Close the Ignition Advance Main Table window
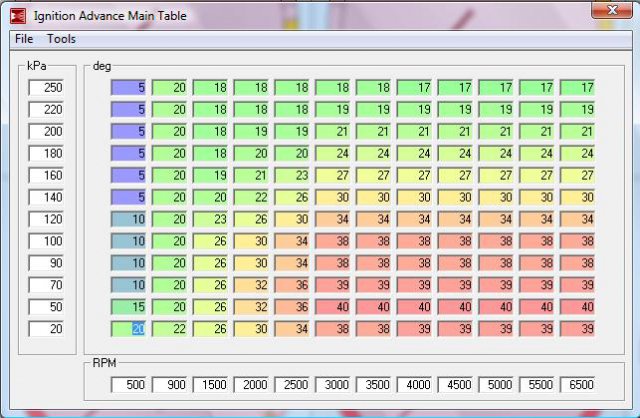 [x=605, y=11]
